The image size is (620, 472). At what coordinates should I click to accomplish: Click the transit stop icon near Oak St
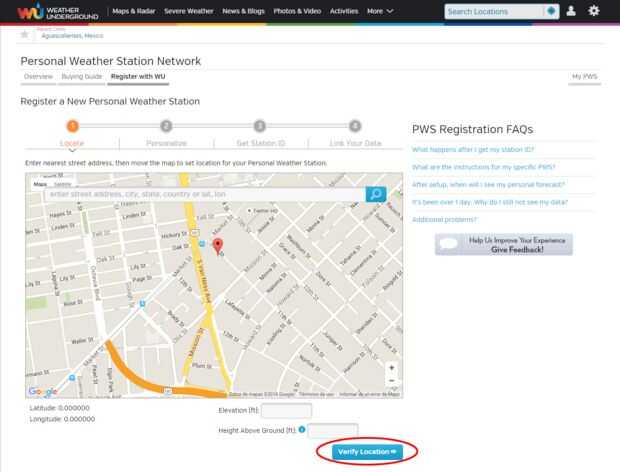tap(202, 244)
